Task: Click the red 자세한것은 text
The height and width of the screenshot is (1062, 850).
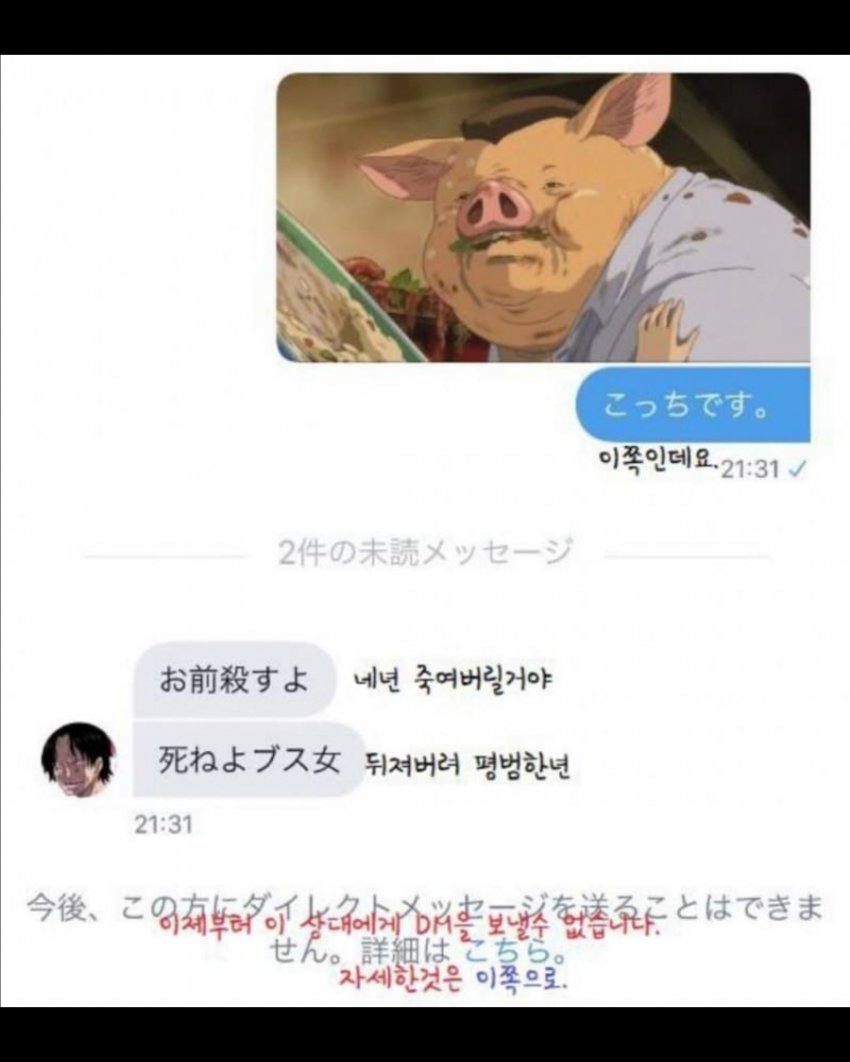Action: pos(401,977)
